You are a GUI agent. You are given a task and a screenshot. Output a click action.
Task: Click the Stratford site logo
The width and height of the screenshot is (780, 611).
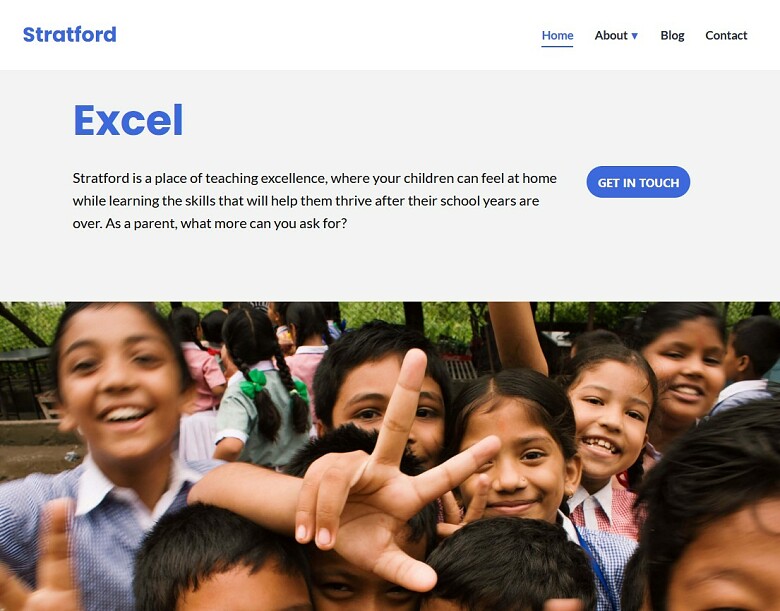pyautogui.click(x=70, y=34)
